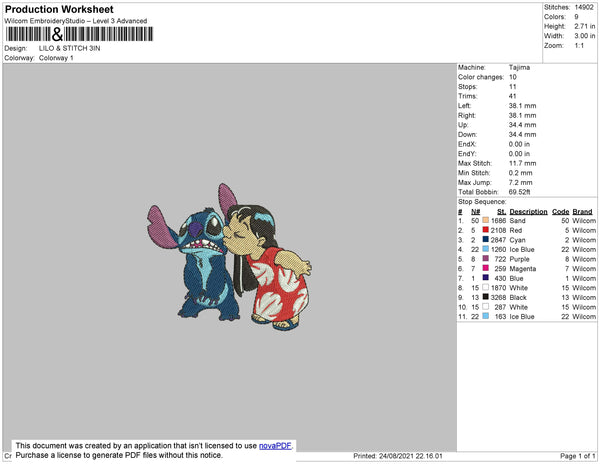Click the Machine value "Tajima"
This screenshot has width=600, height=464.
tap(519, 67)
